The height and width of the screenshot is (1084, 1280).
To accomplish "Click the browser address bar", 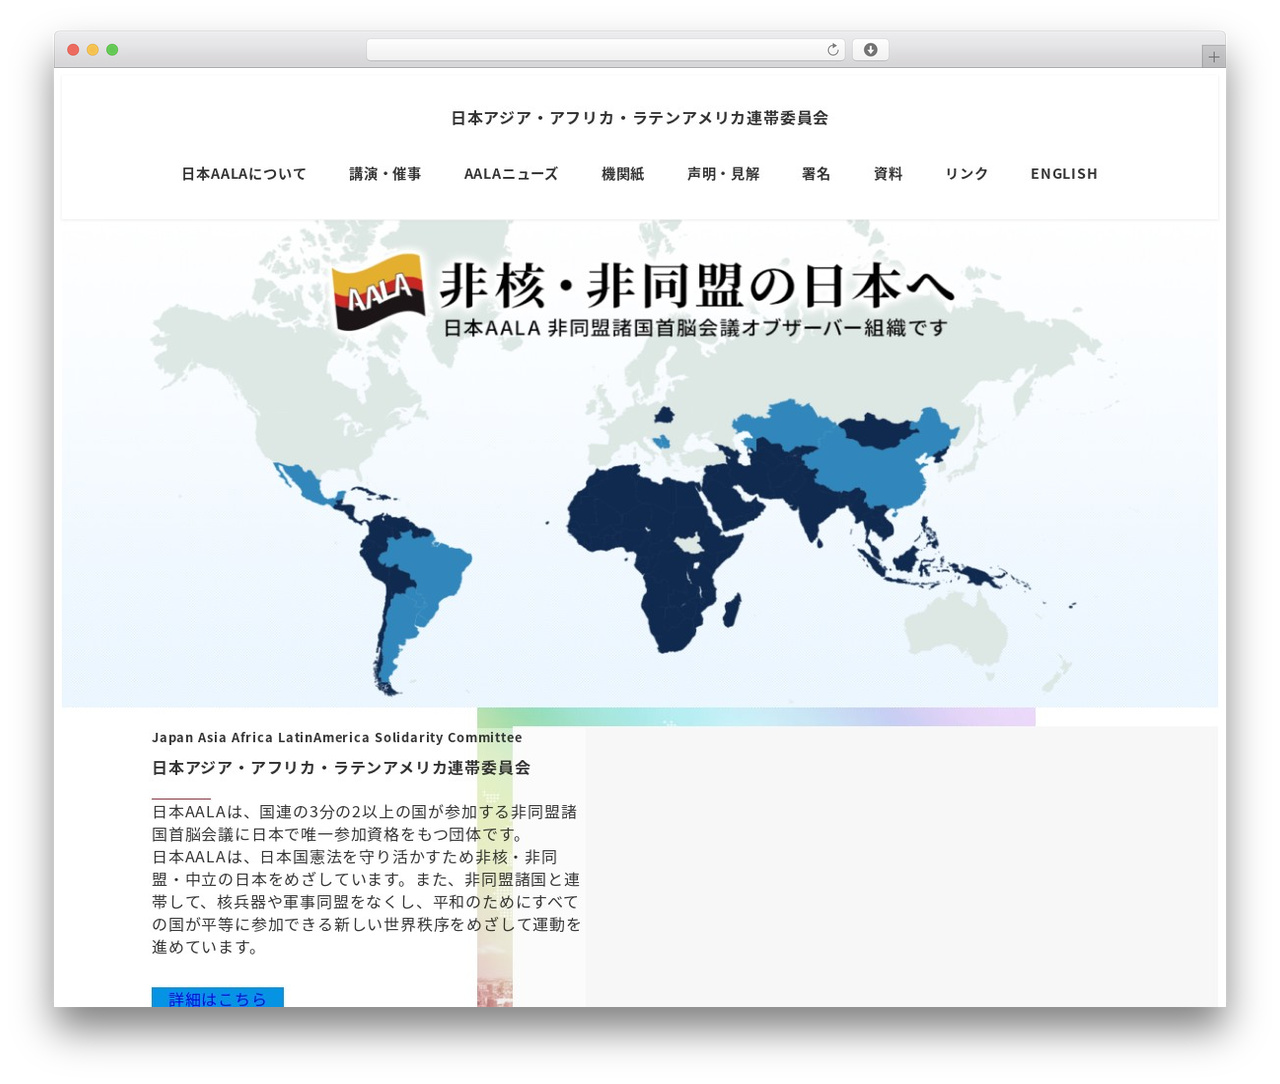I will (x=605, y=50).
